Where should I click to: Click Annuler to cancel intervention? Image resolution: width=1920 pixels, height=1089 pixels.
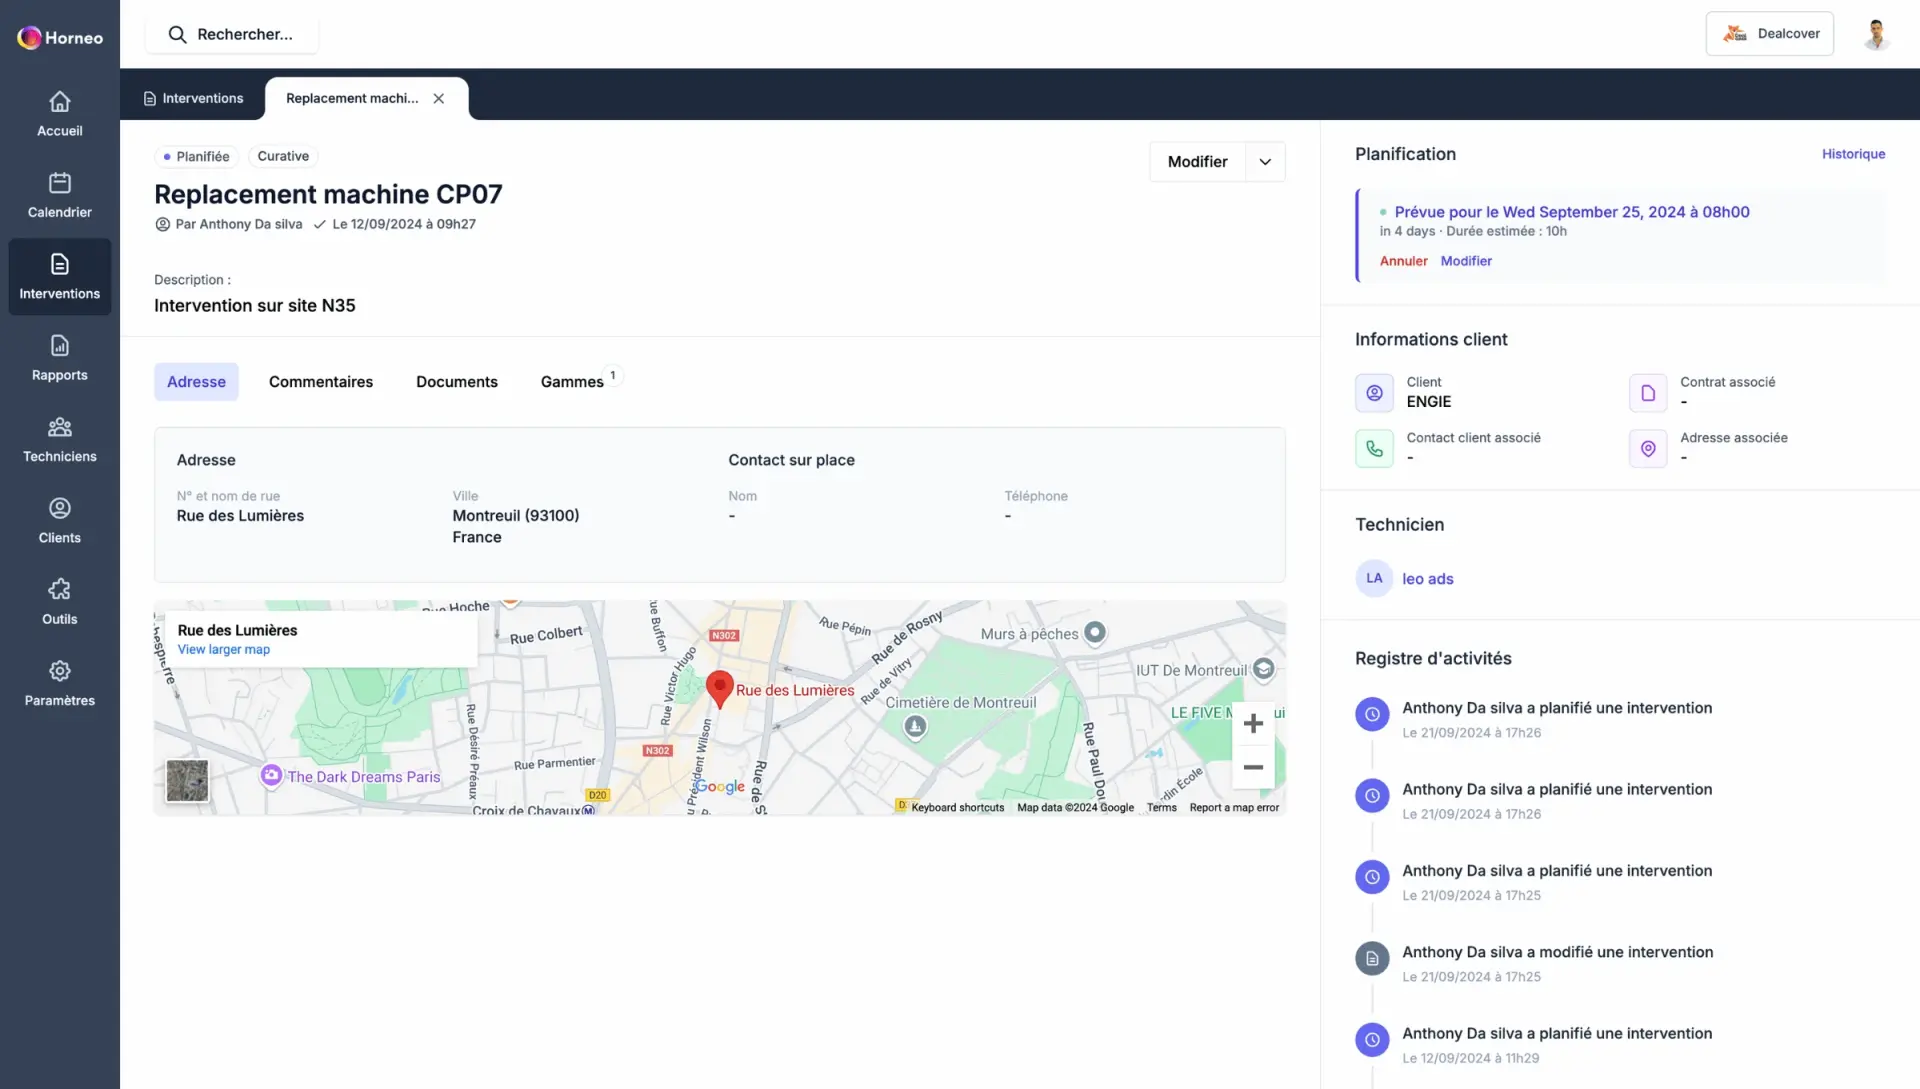click(1402, 261)
